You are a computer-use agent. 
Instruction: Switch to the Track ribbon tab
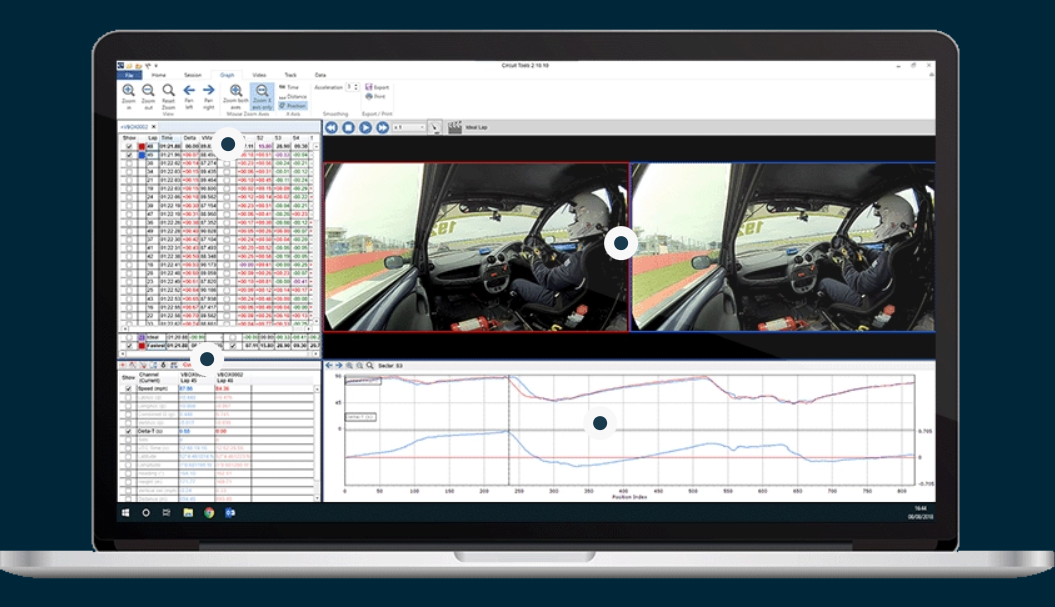tap(291, 75)
